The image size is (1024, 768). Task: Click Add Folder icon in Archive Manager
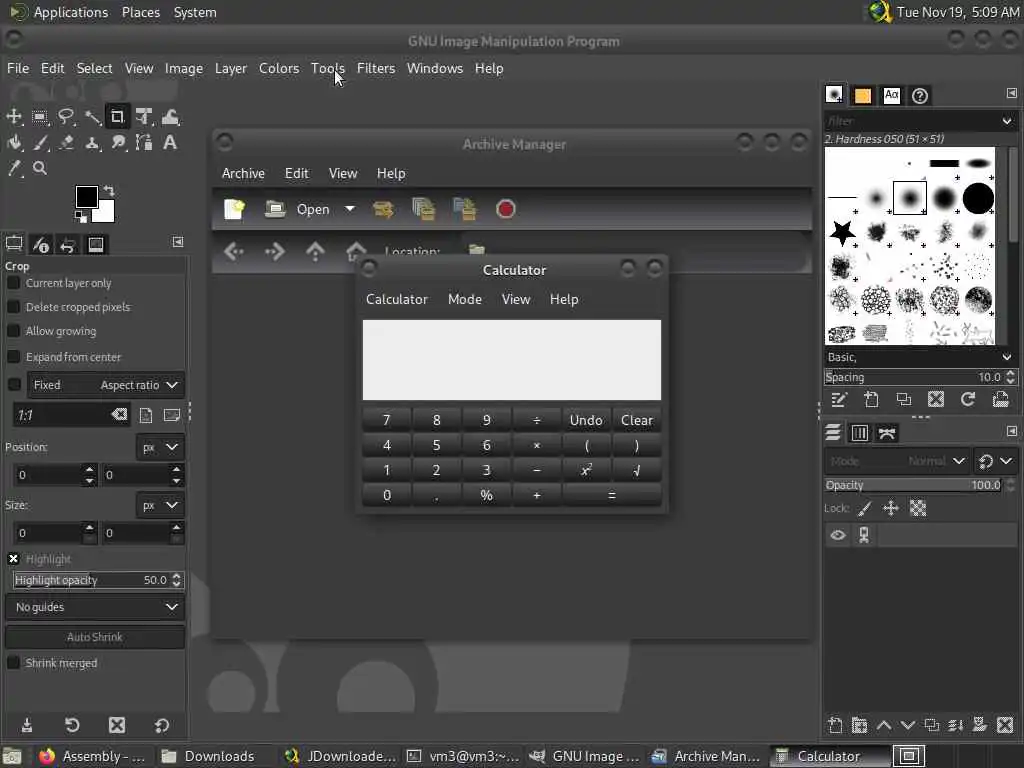(464, 209)
